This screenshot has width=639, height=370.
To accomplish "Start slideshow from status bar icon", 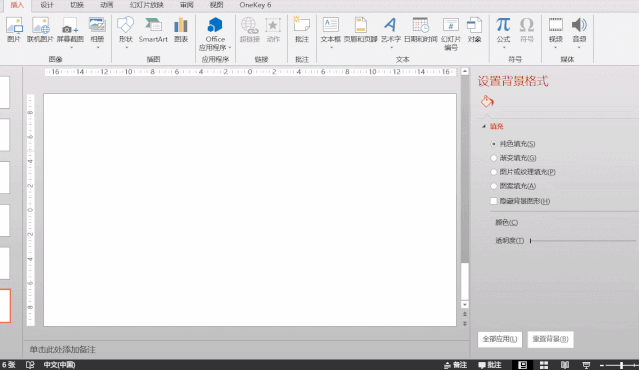I will click(586, 365).
